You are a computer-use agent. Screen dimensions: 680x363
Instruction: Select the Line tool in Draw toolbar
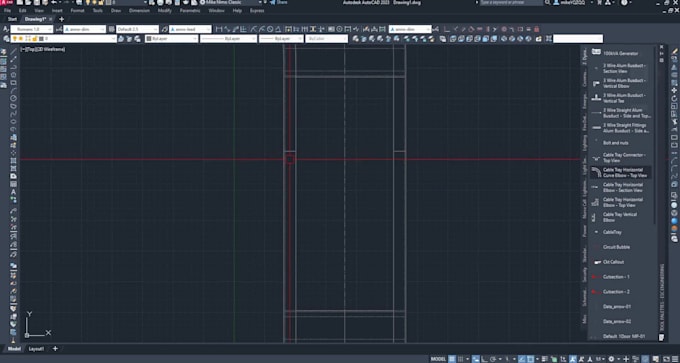coord(13,52)
